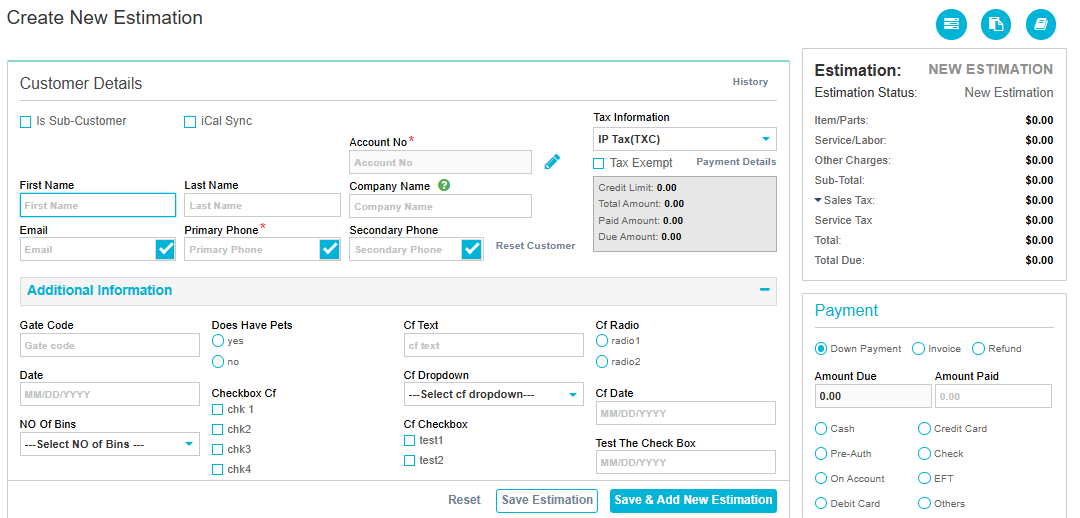Viewport: 1080px width, 518px height.
Task: Select the Invoice payment radio button
Action: (x=919, y=349)
